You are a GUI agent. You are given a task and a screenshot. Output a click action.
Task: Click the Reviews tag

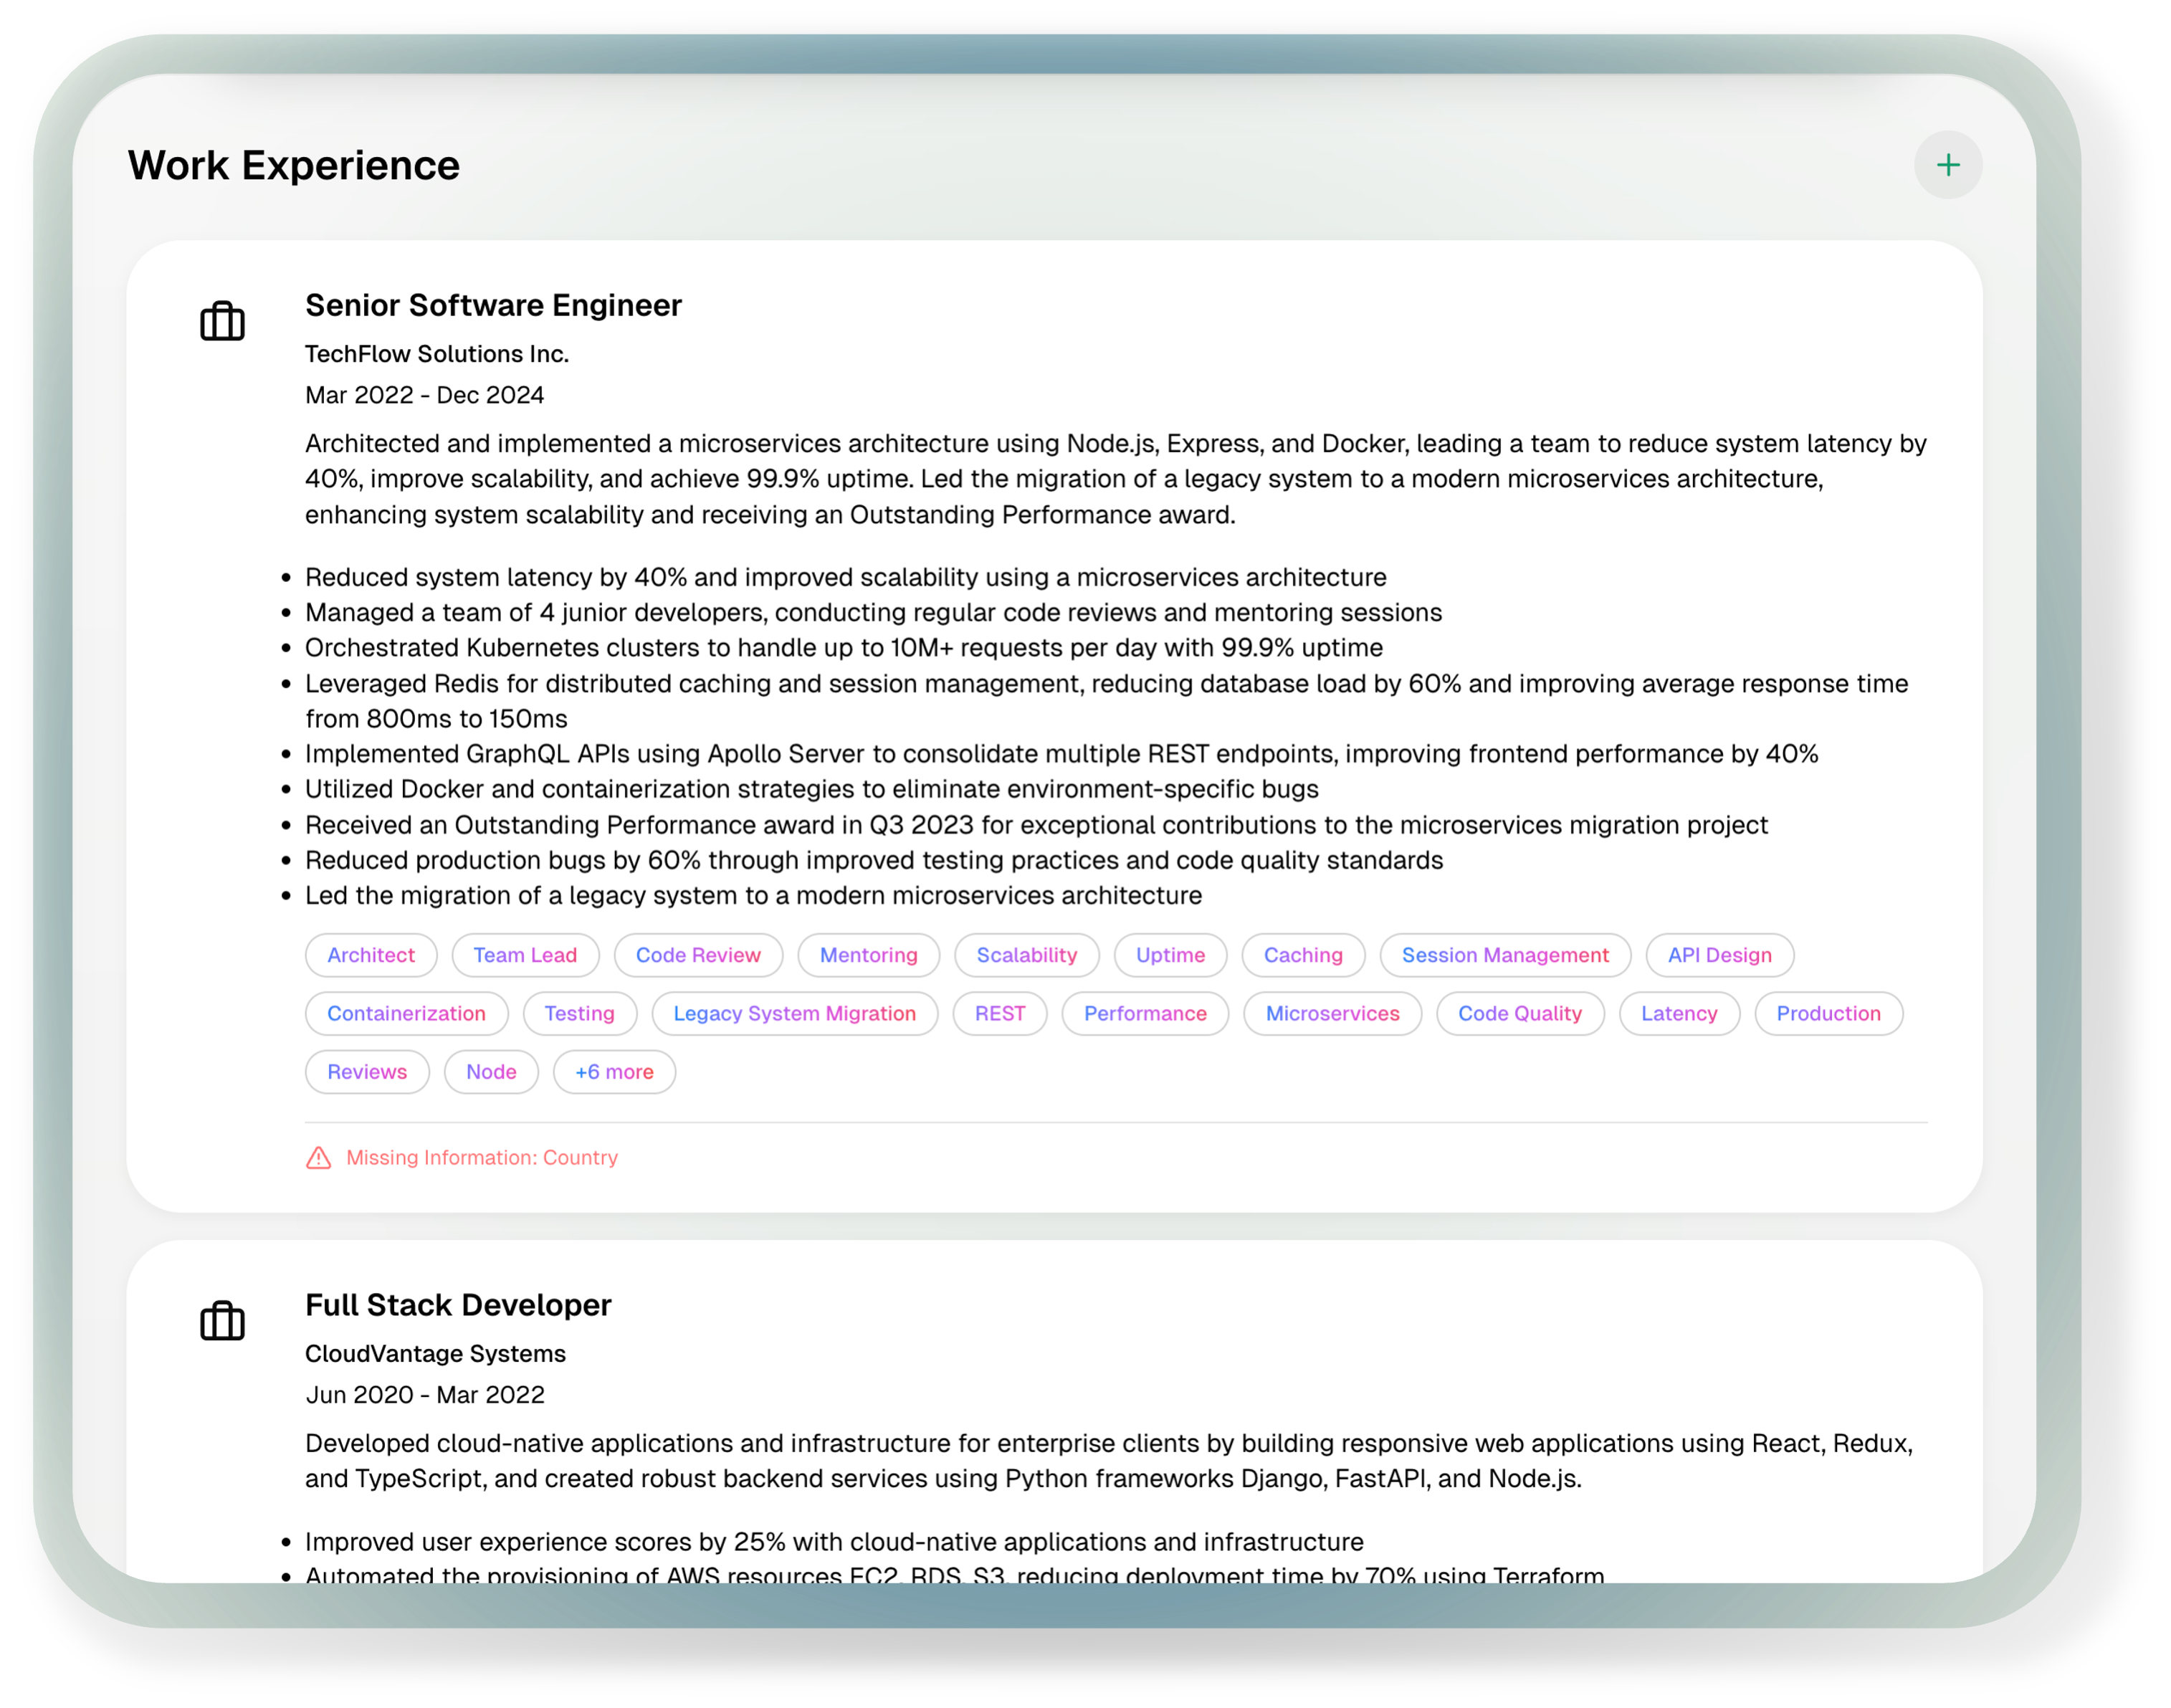coord(367,1071)
